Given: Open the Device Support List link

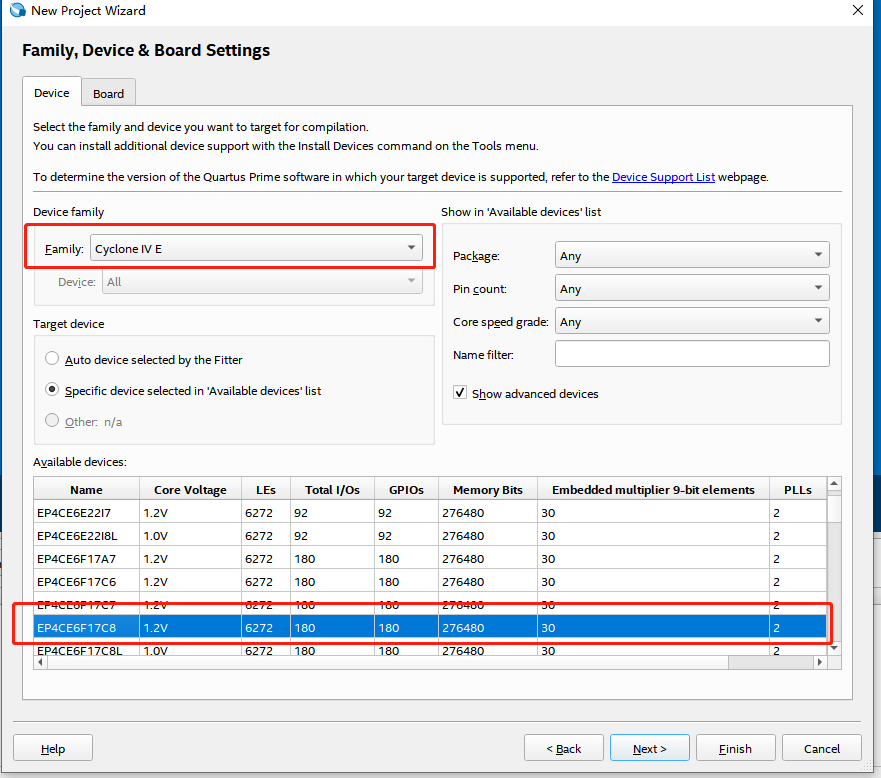Looking at the screenshot, I should click(663, 177).
